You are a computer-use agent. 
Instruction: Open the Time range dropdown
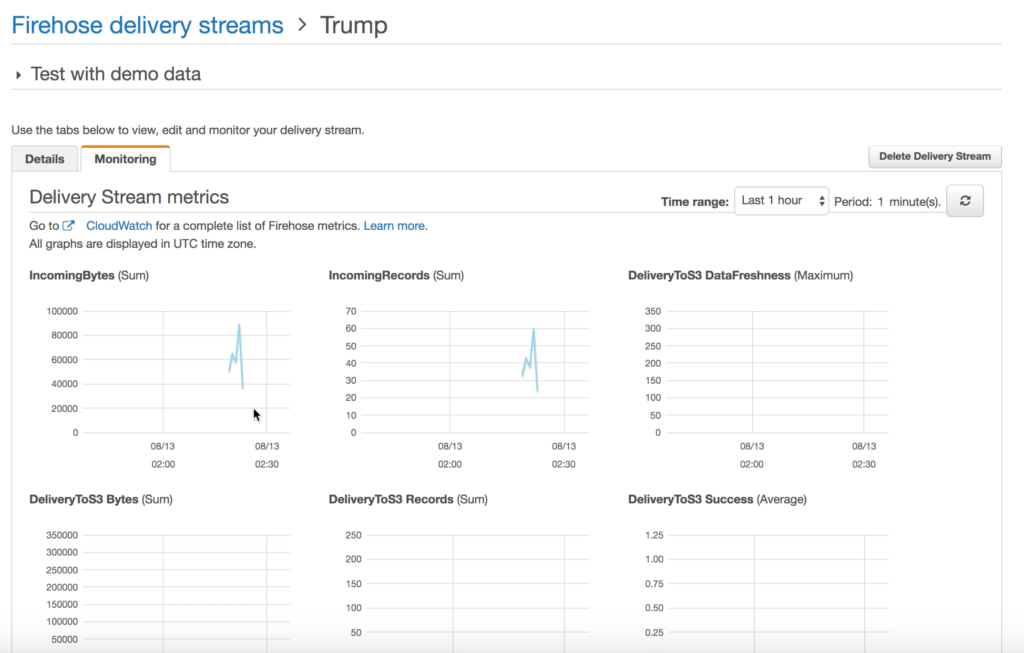click(x=782, y=201)
